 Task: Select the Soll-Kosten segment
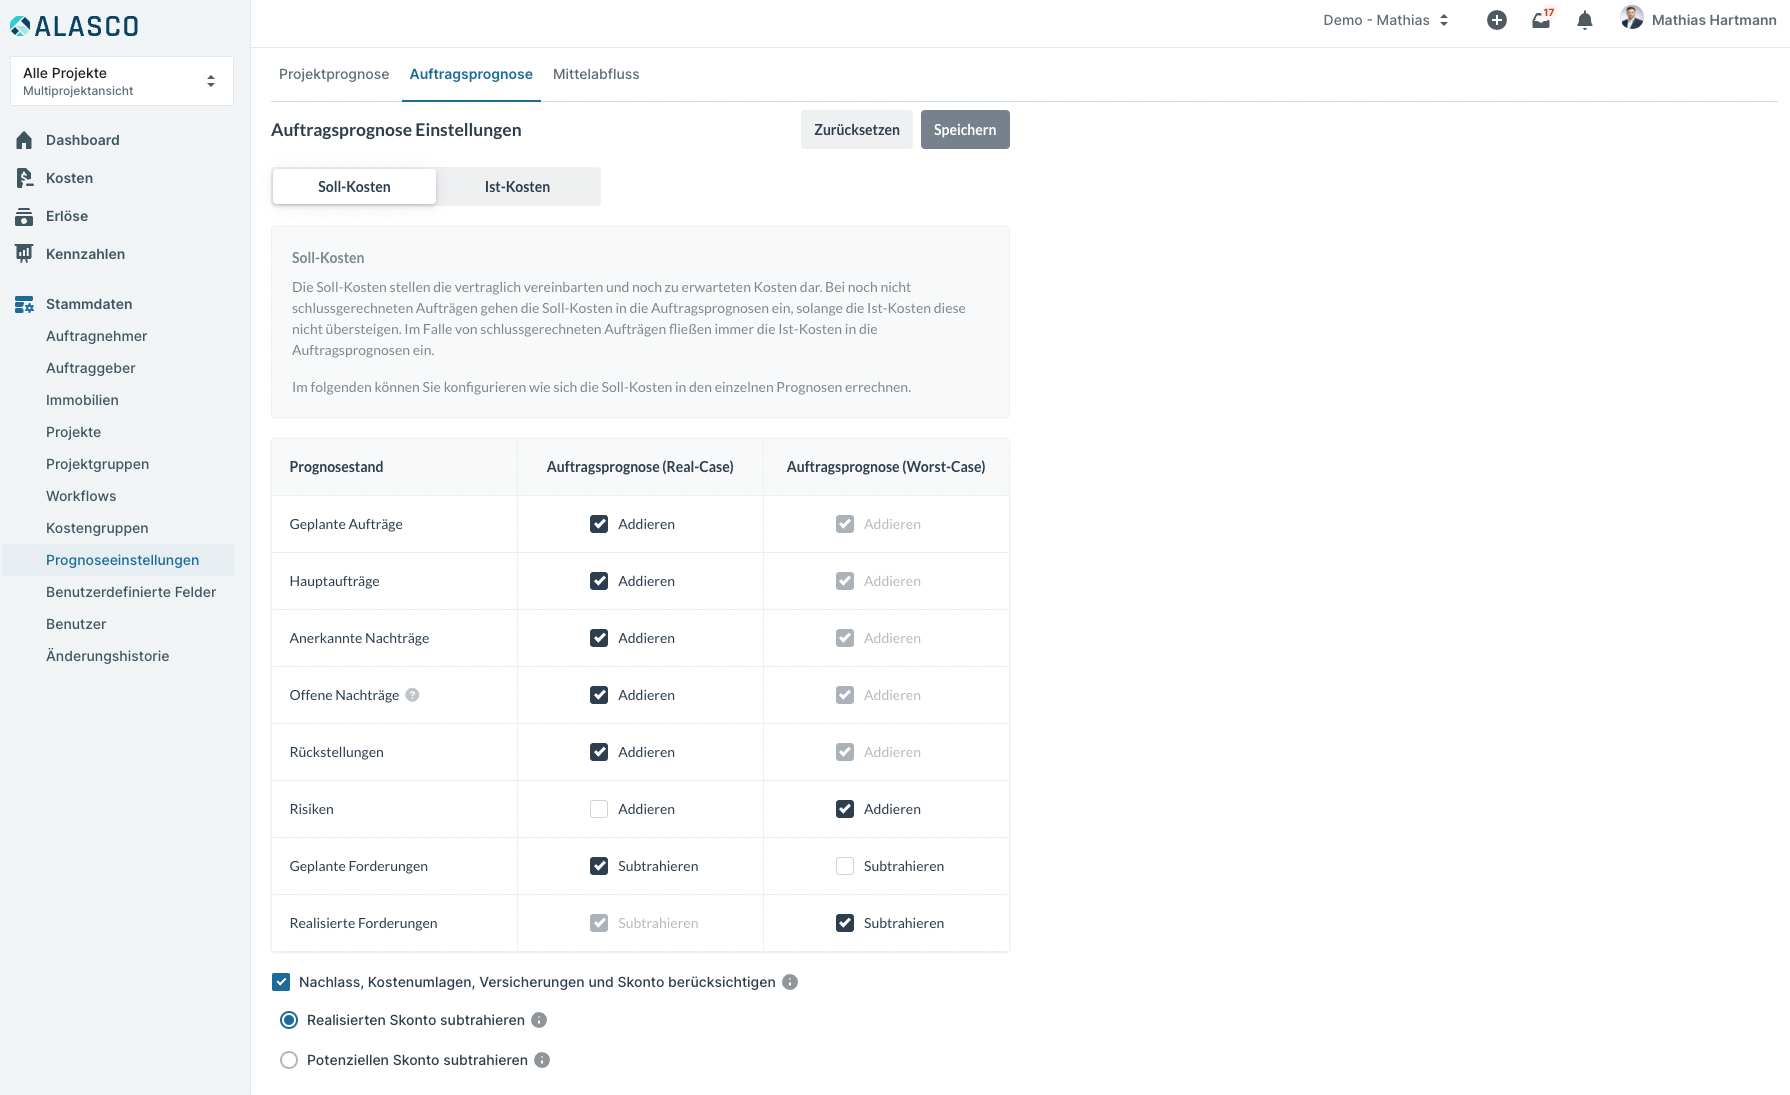click(x=354, y=187)
